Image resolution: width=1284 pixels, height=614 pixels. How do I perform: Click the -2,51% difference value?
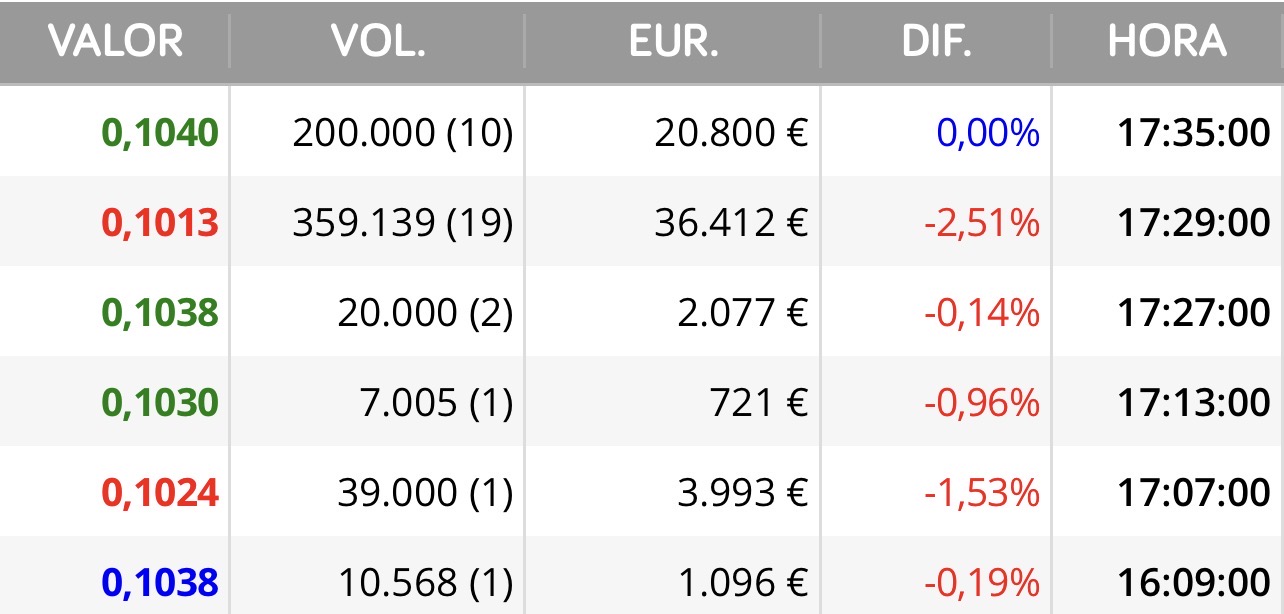981,223
